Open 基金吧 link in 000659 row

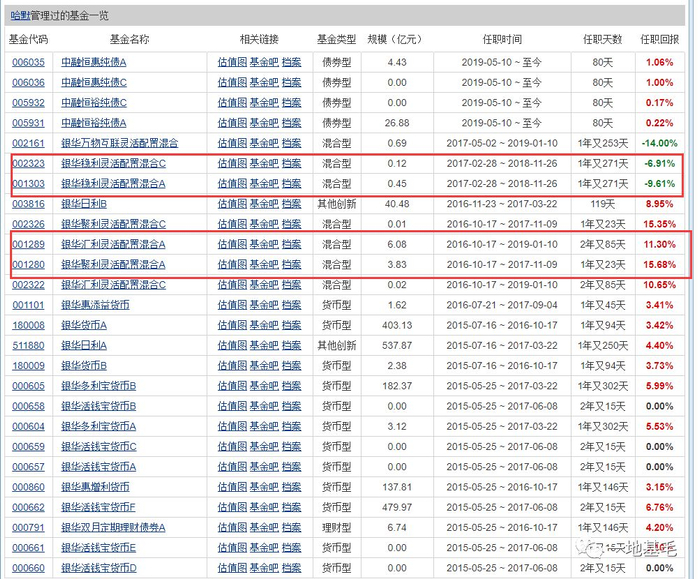[264, 447]
